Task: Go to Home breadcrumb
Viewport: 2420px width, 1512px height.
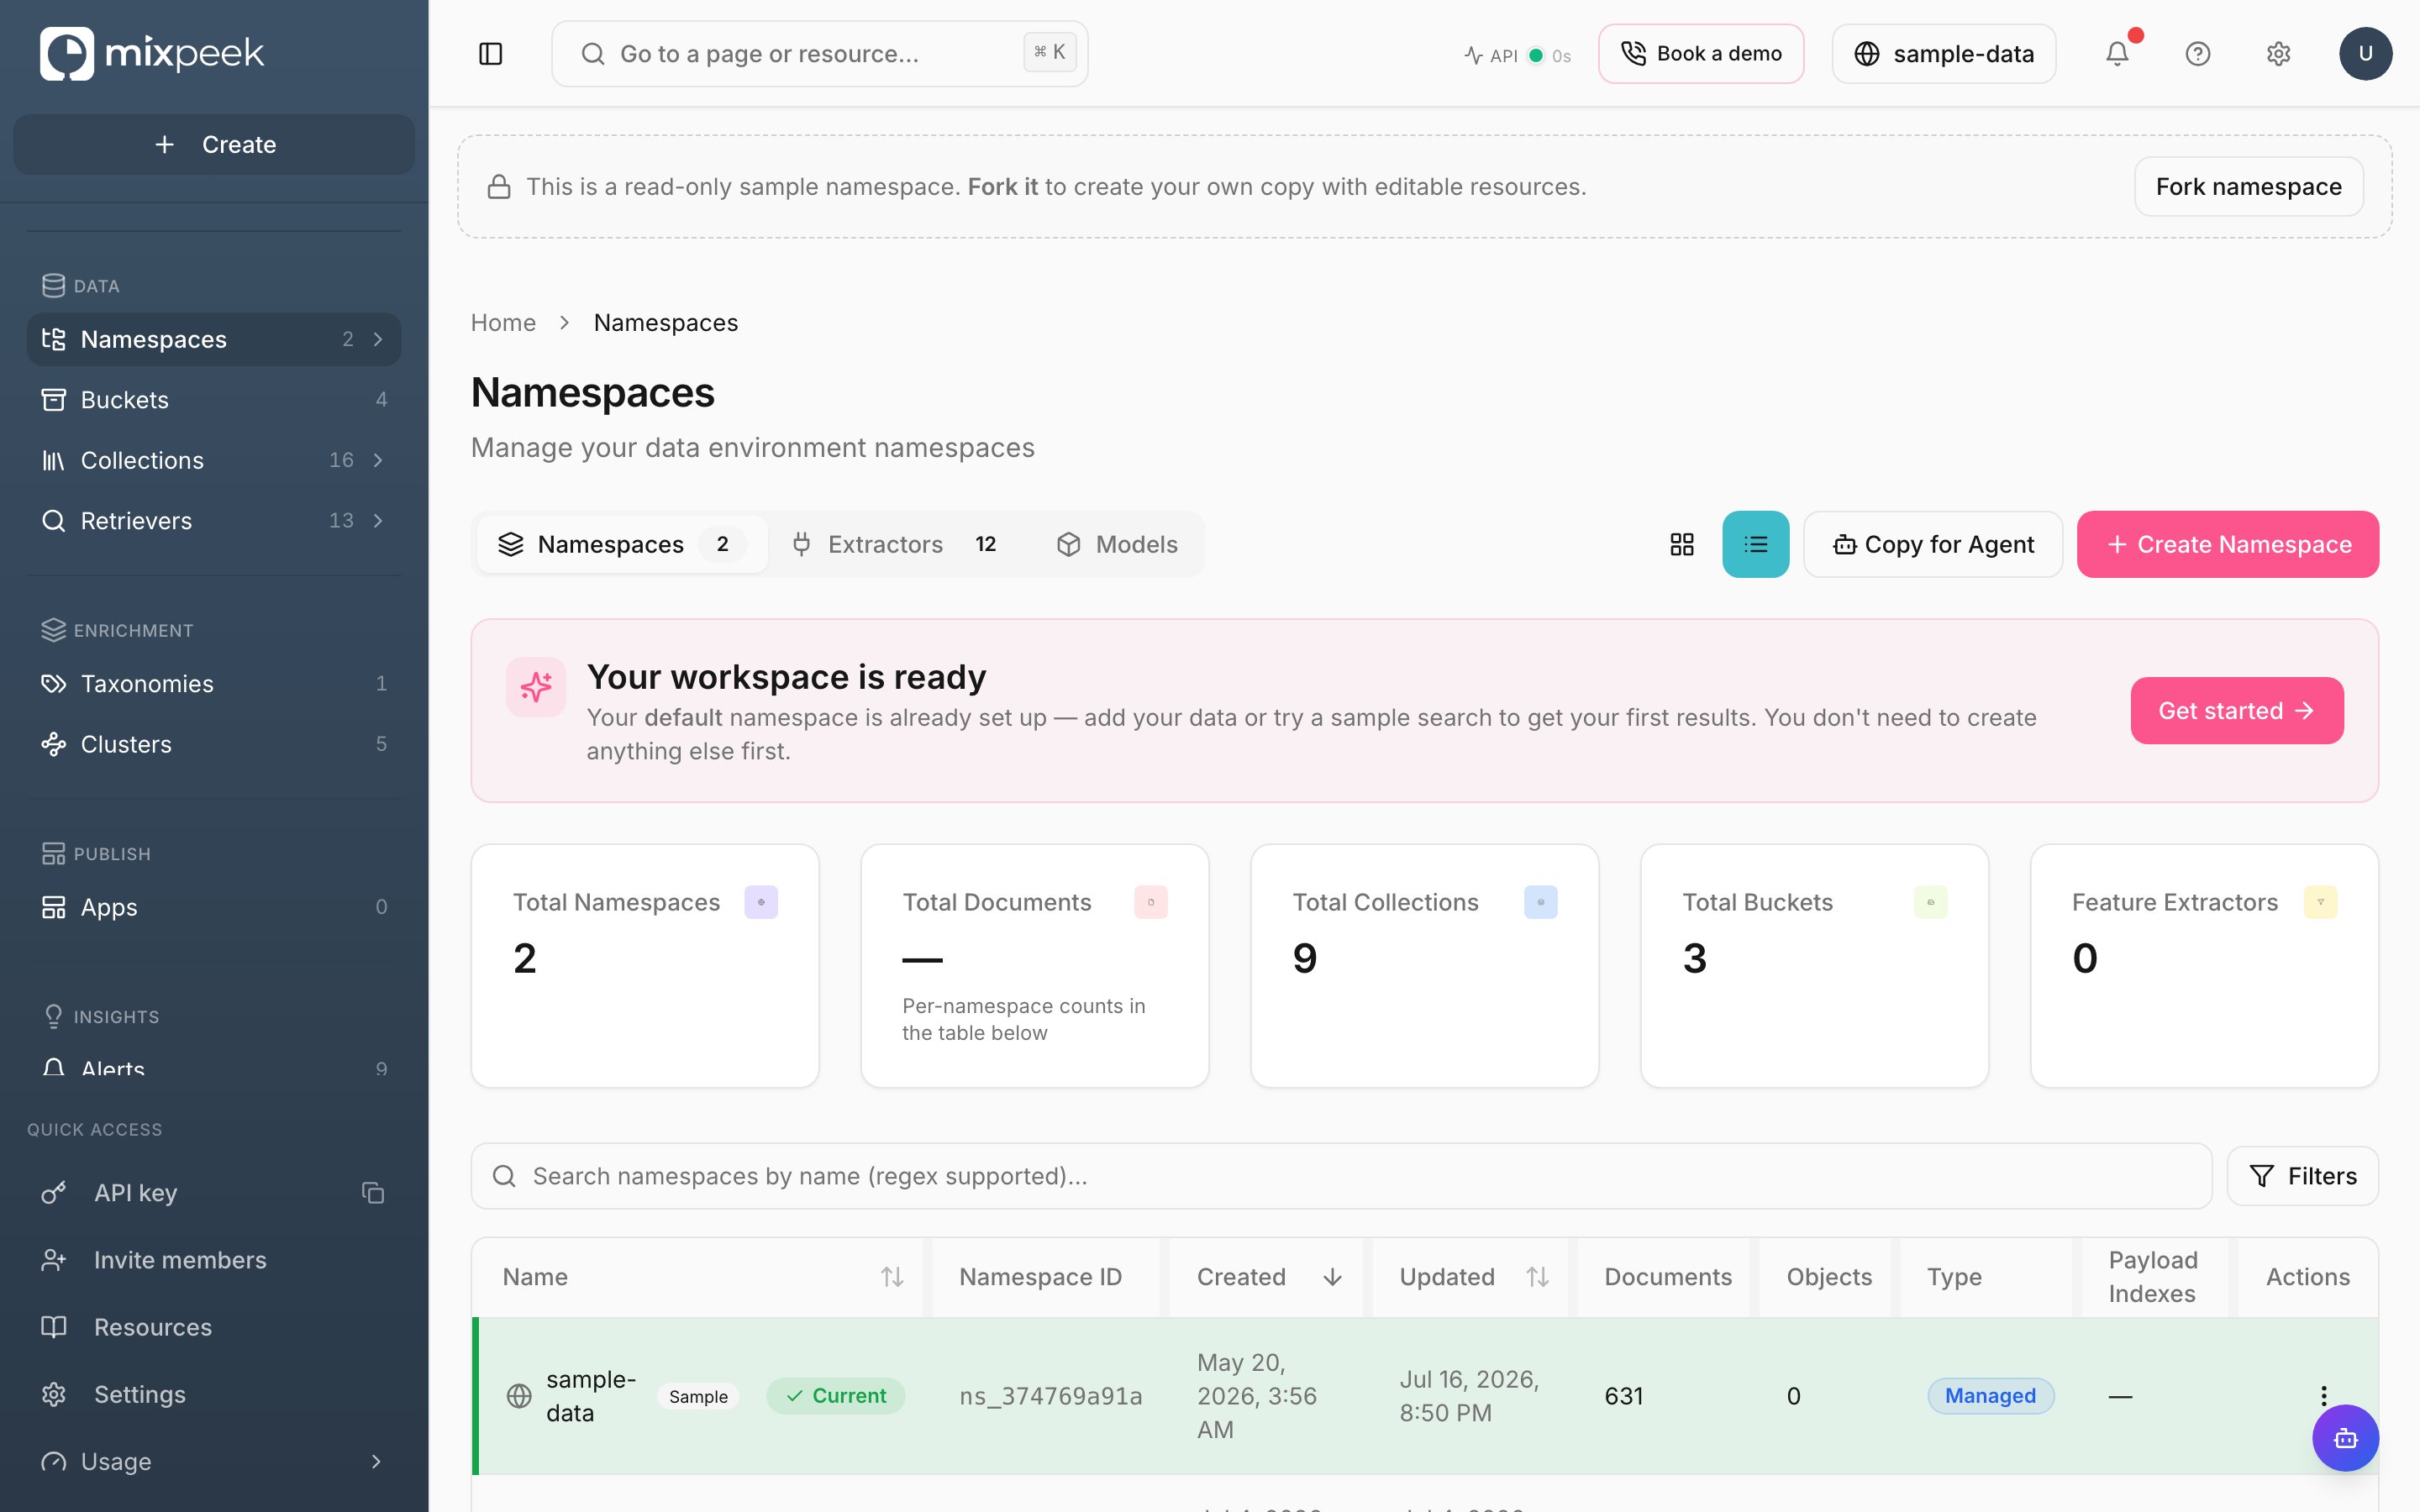Action: (503, 323)
